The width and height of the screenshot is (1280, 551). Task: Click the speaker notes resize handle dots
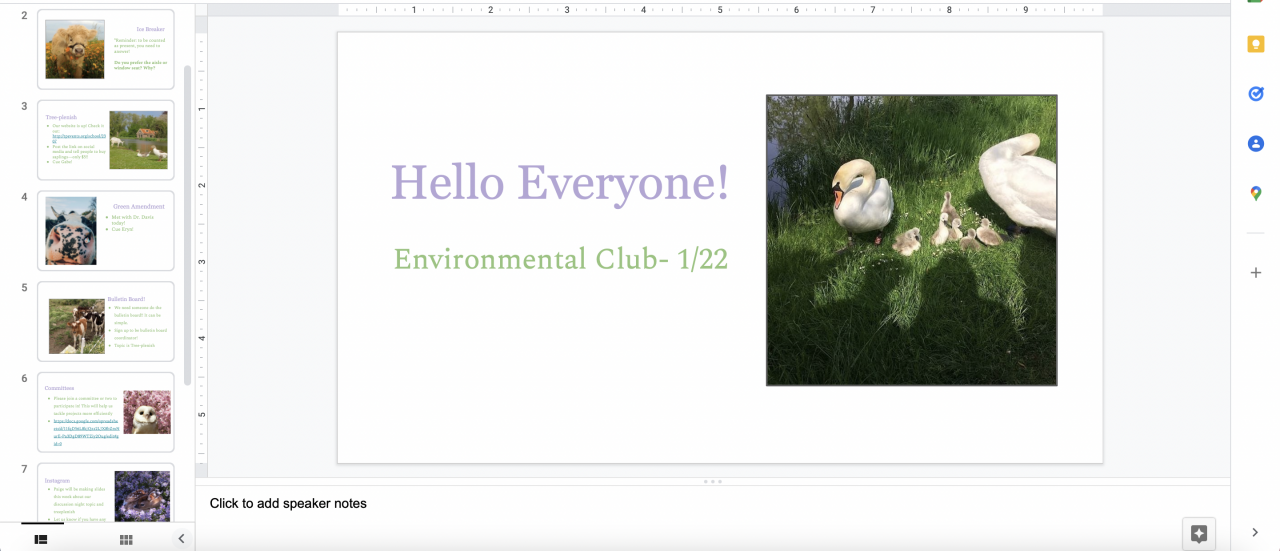[x=712, y=482]
